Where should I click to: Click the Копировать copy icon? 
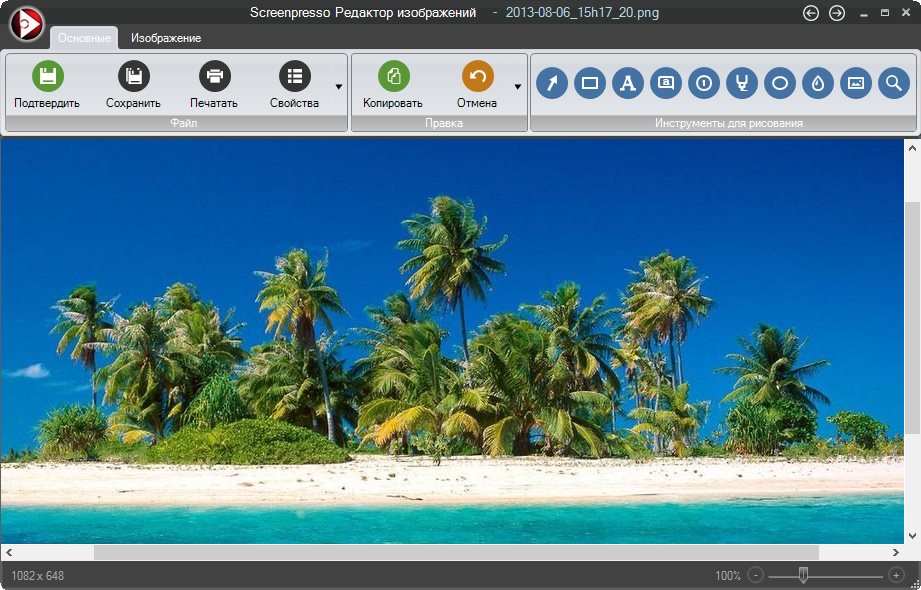pyautogui.click(x=394, y=76)
